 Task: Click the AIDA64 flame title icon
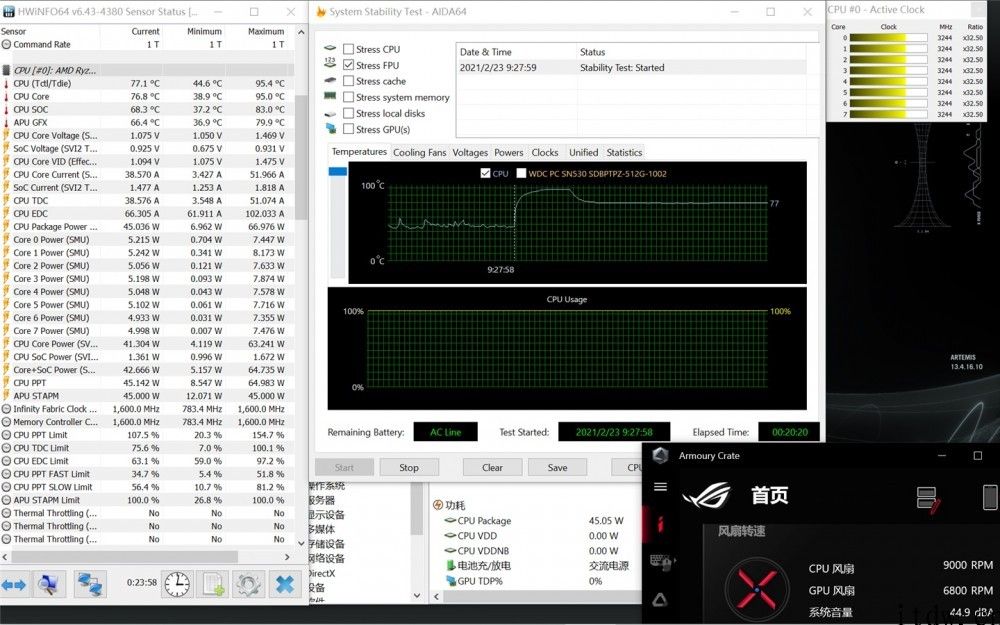tap(321, 11)
